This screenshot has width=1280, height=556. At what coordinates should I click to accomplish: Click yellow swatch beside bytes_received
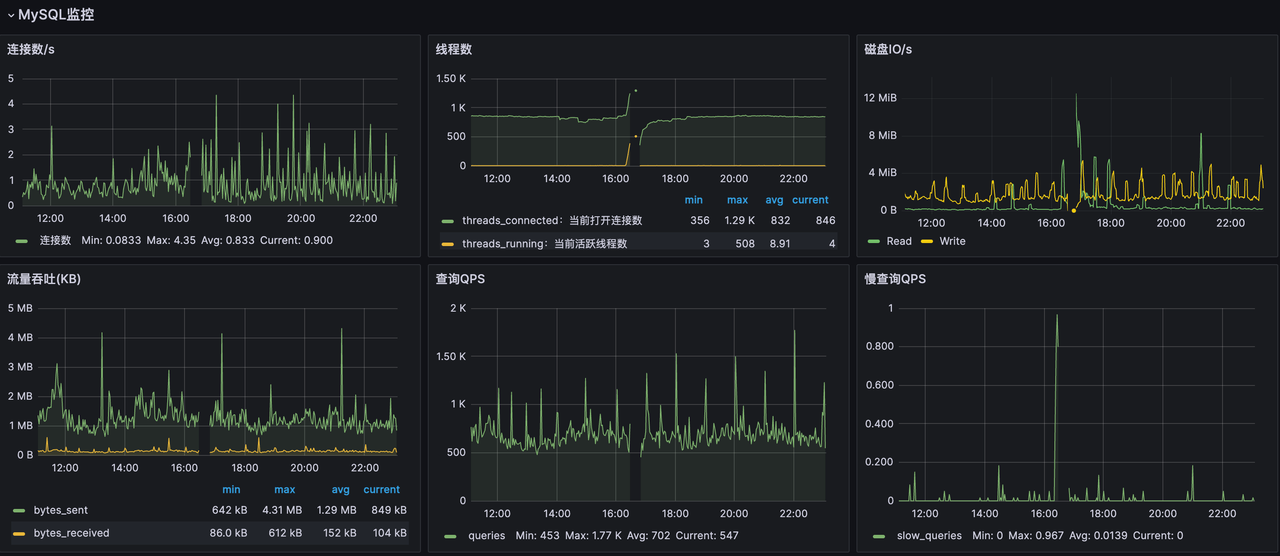[x=19, y=533]
